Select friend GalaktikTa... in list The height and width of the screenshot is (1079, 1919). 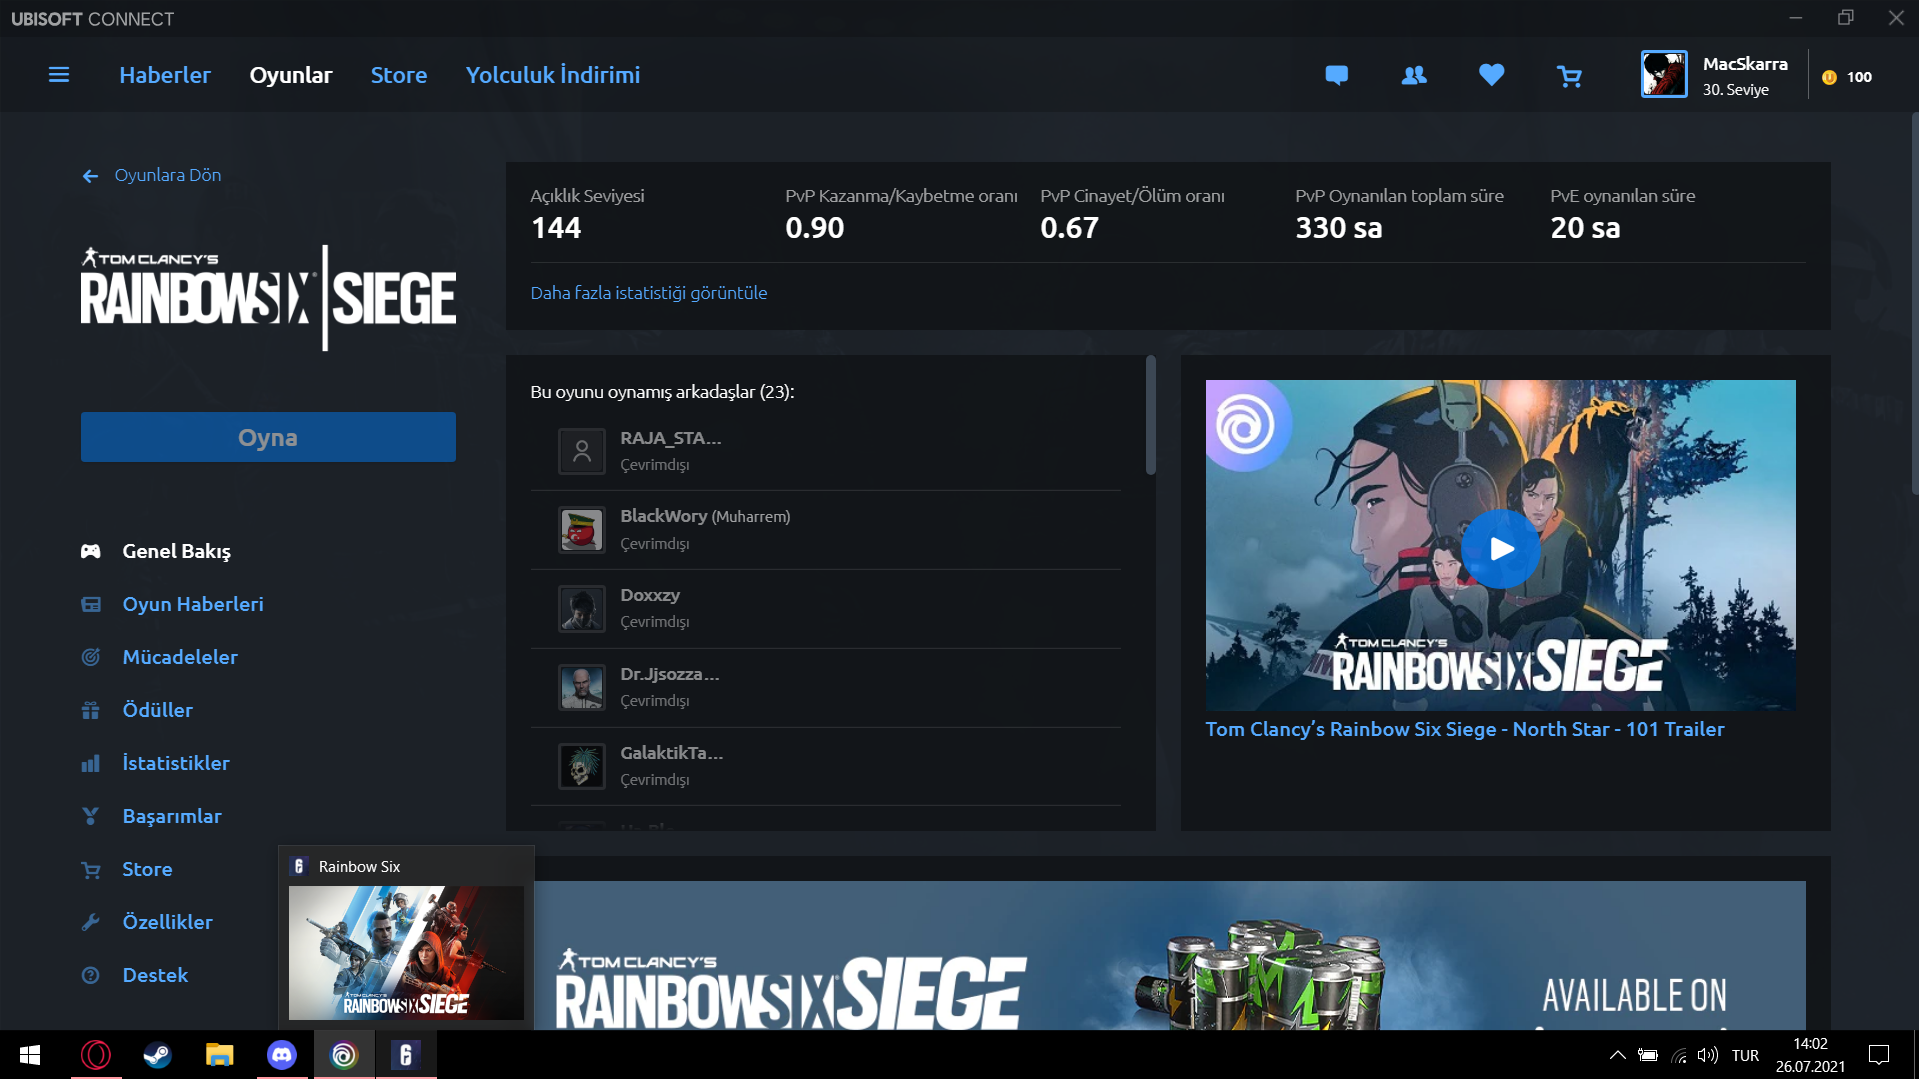[x=825, y=767]
